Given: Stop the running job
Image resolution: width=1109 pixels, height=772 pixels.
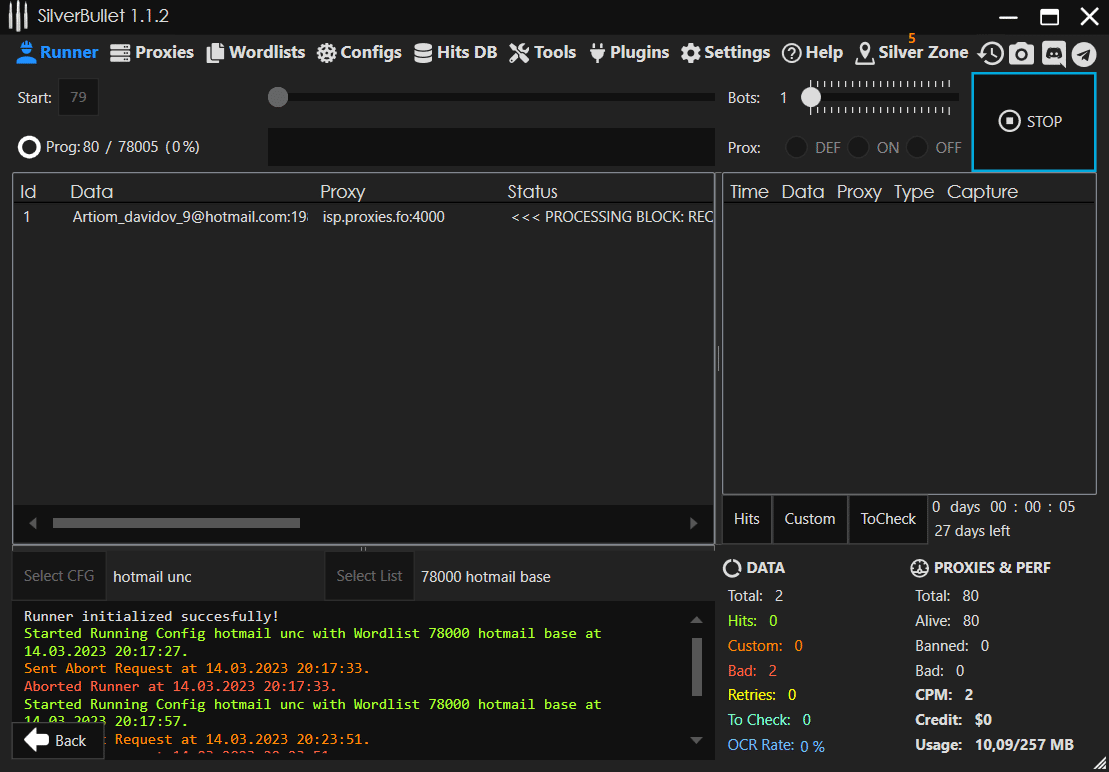Looking at the screenshot, I should point(1032,122).
